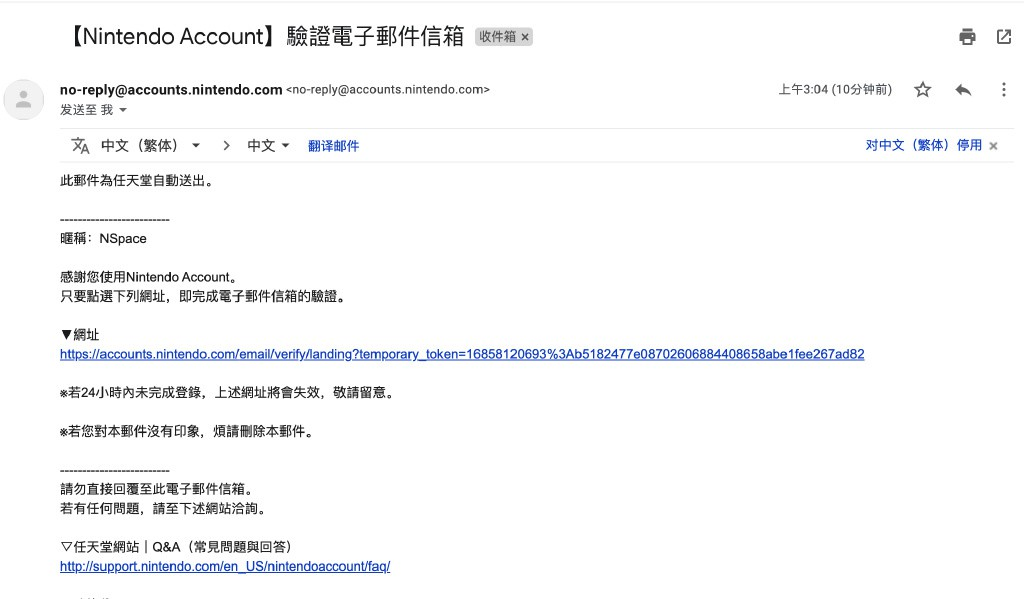Open the more options three-dot menu
This screenshot has height=599, width=1024.
pyautogui.click(x=1004, y=89)
